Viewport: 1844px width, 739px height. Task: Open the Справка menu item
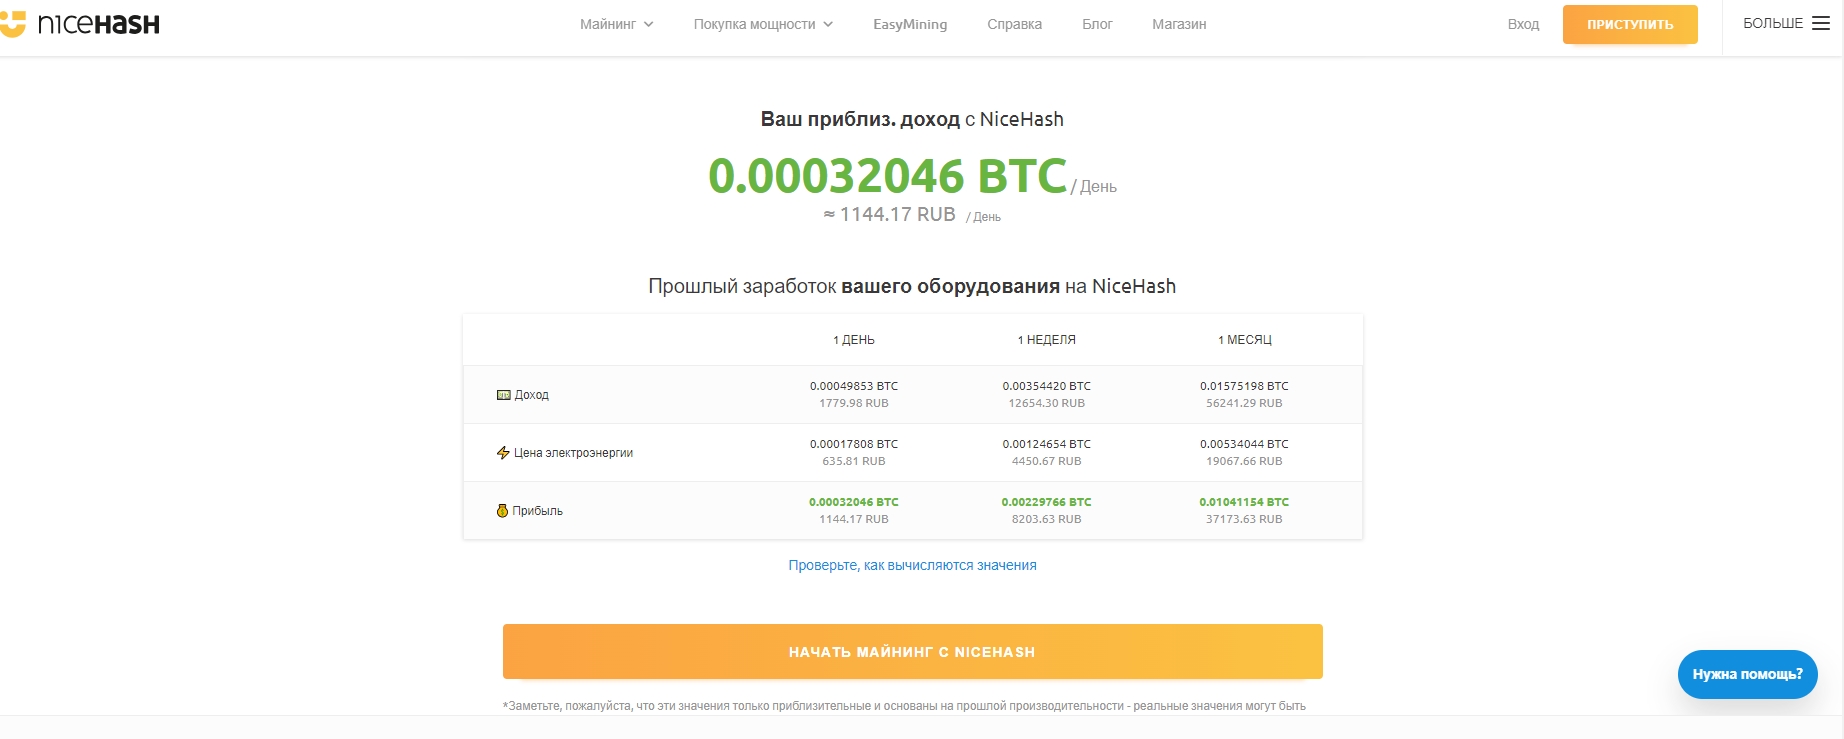click(1014, 24)
